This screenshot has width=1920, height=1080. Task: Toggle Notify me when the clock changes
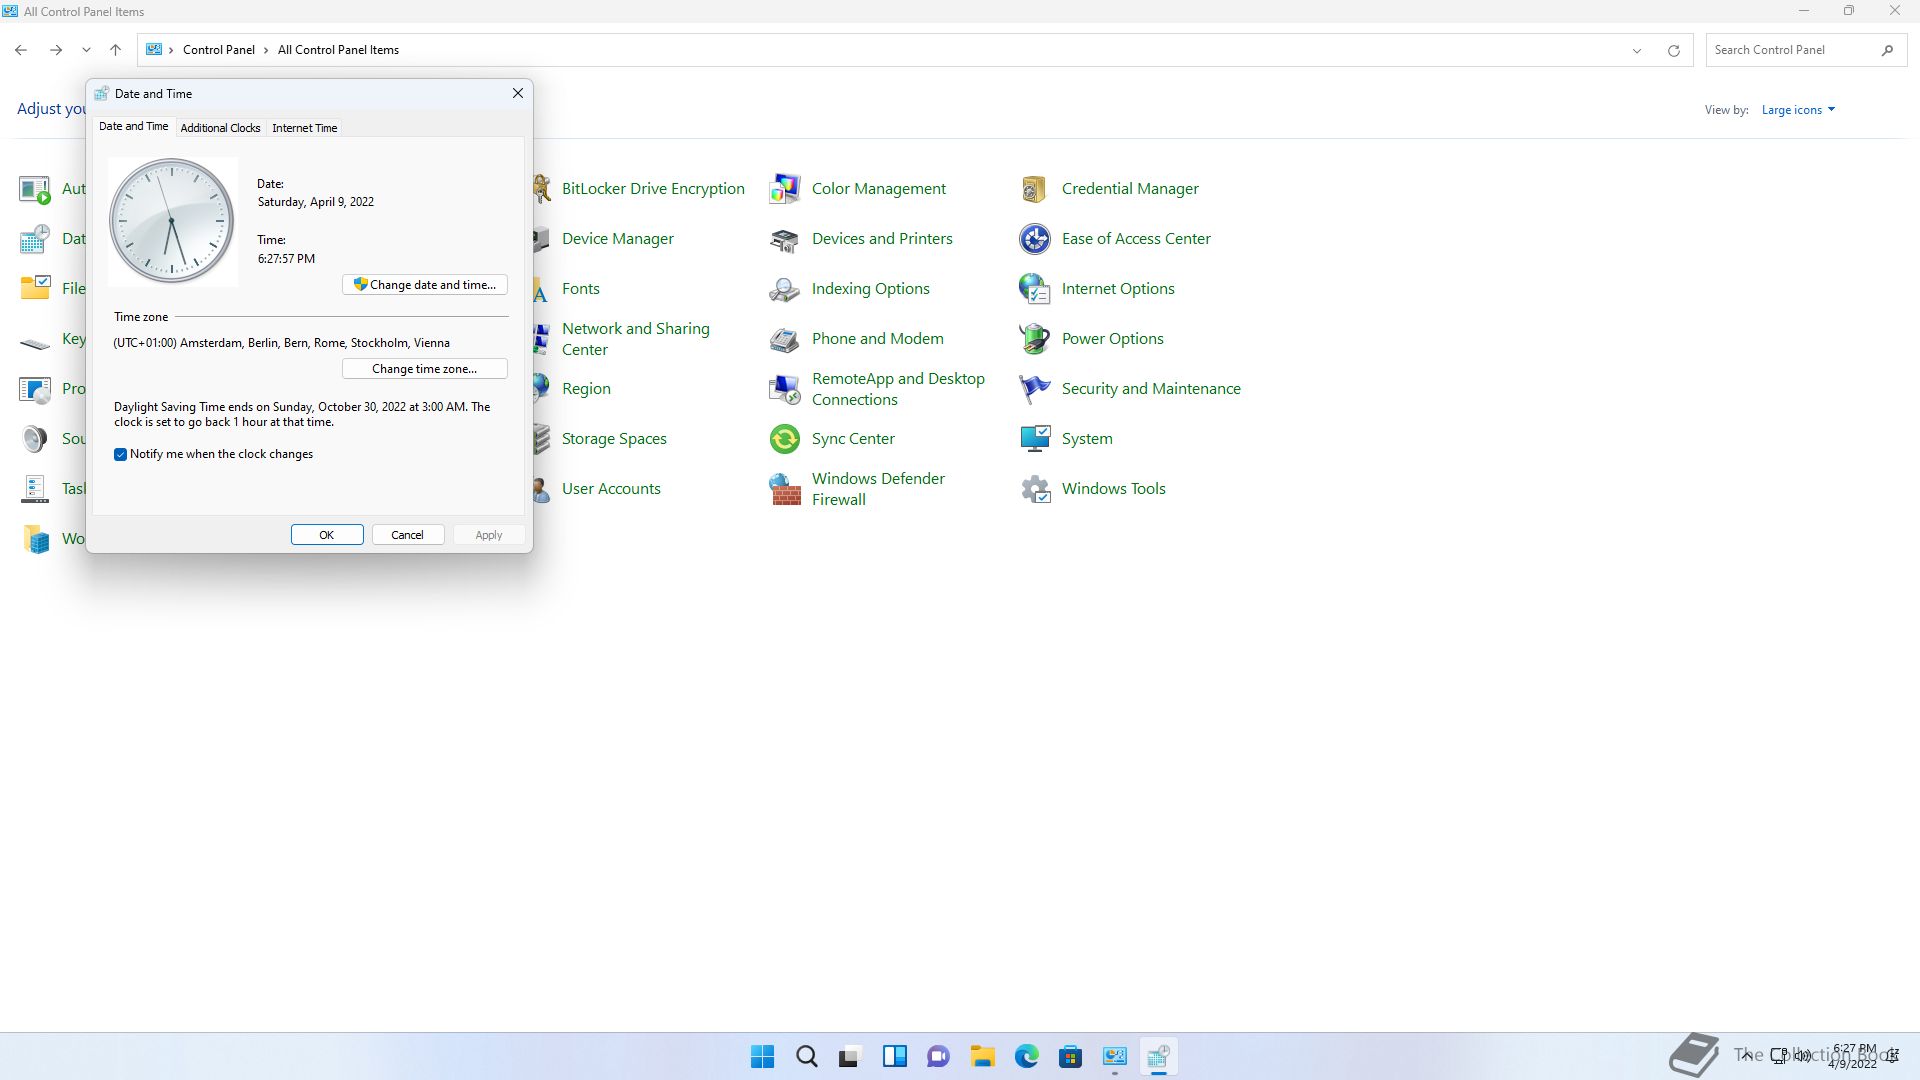click(x=120, y=454)
